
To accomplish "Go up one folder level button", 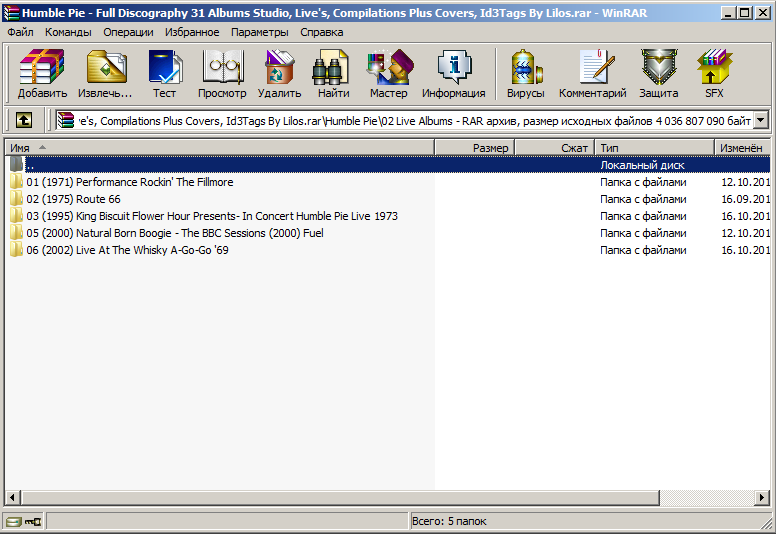I will click(x=23, y=120).
